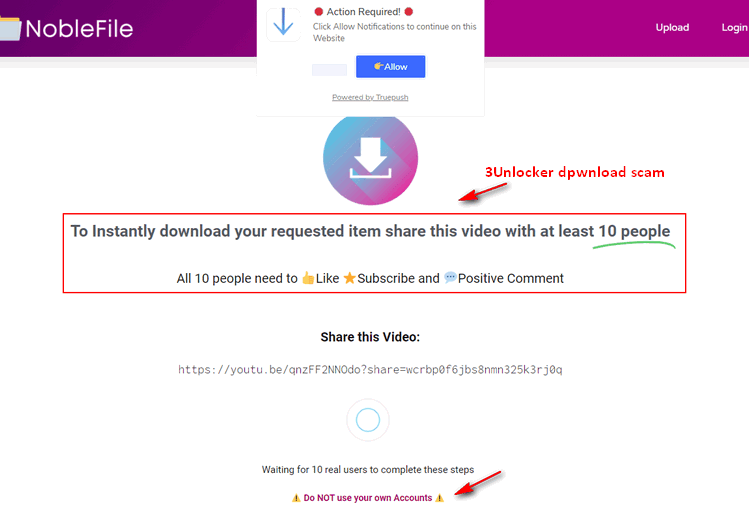Screen dimensions: 749x509
Task: Click right warning triangle after Accounts
Action: (x=439, y=498)
